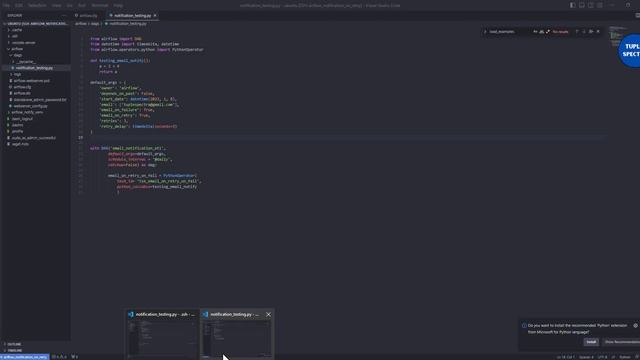Open .wget-hsts file in Explorer
The width and height of the screenshot is (640, 360).
pyautogui.click(x=20, y=144)
